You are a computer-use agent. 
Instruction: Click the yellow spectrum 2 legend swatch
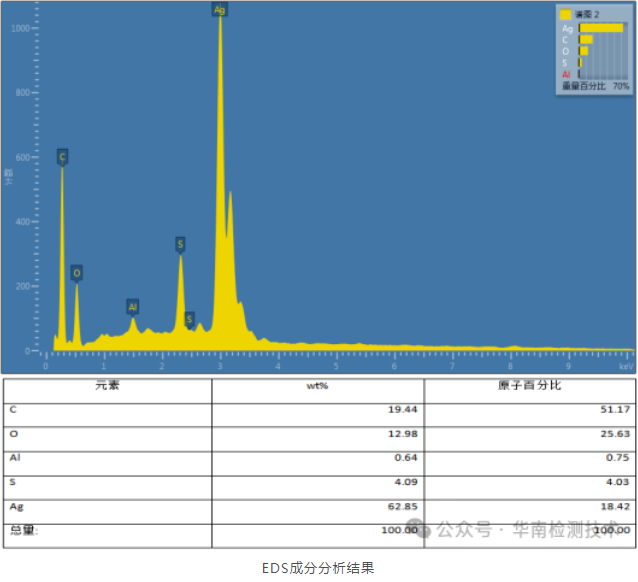565,15
